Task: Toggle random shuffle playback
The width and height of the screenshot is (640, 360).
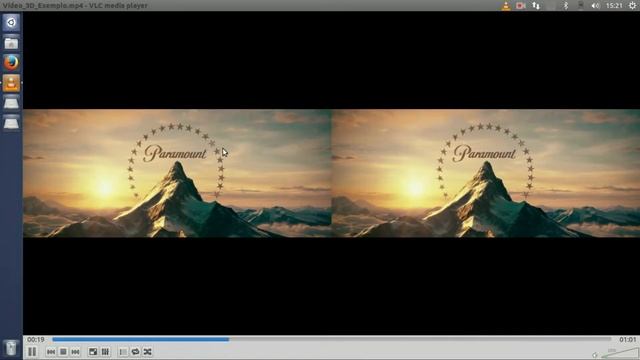Action: 147,352
